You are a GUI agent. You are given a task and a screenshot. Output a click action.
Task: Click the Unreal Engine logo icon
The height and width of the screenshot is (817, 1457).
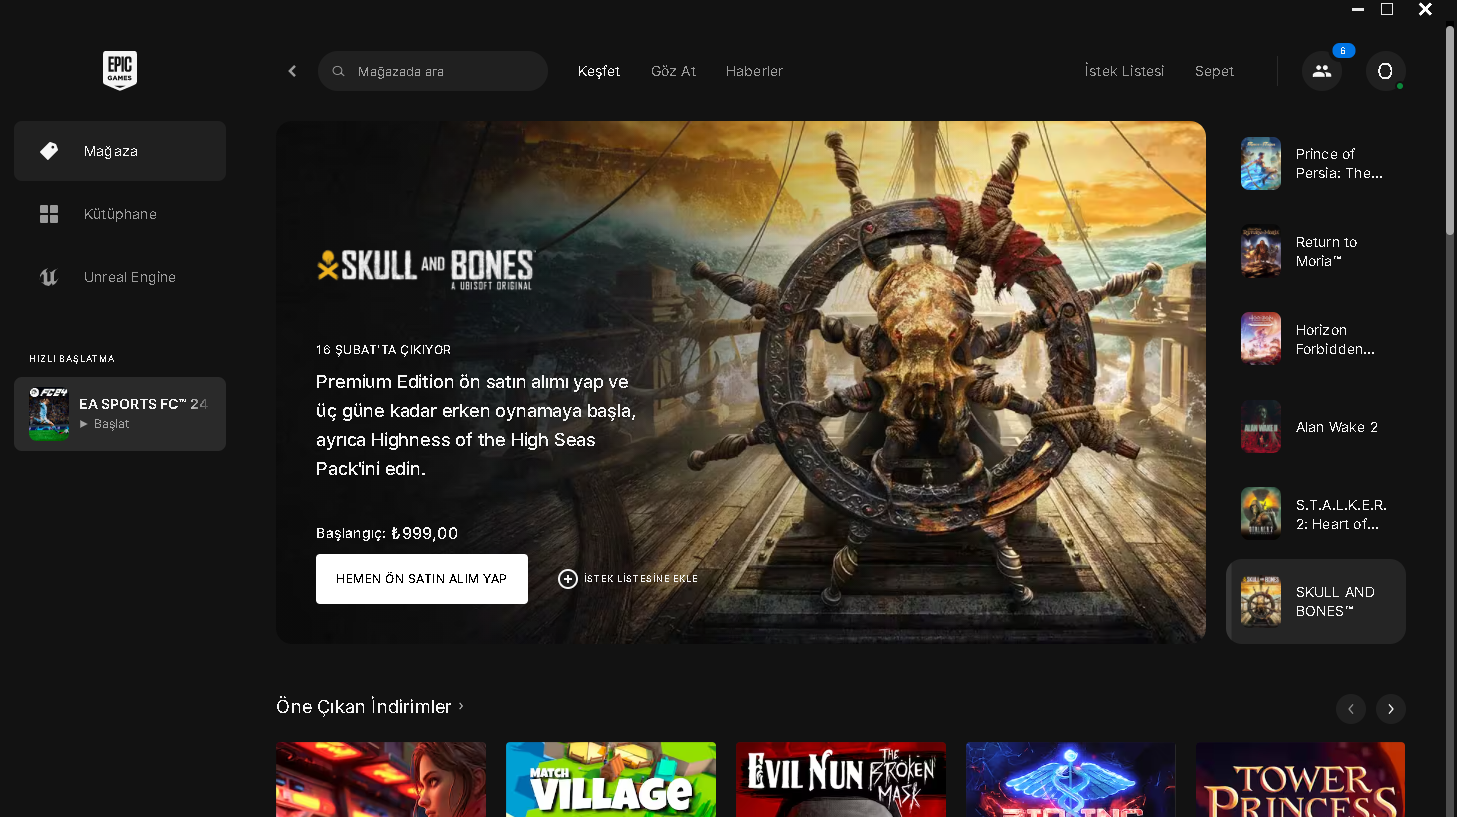point(49,277)
